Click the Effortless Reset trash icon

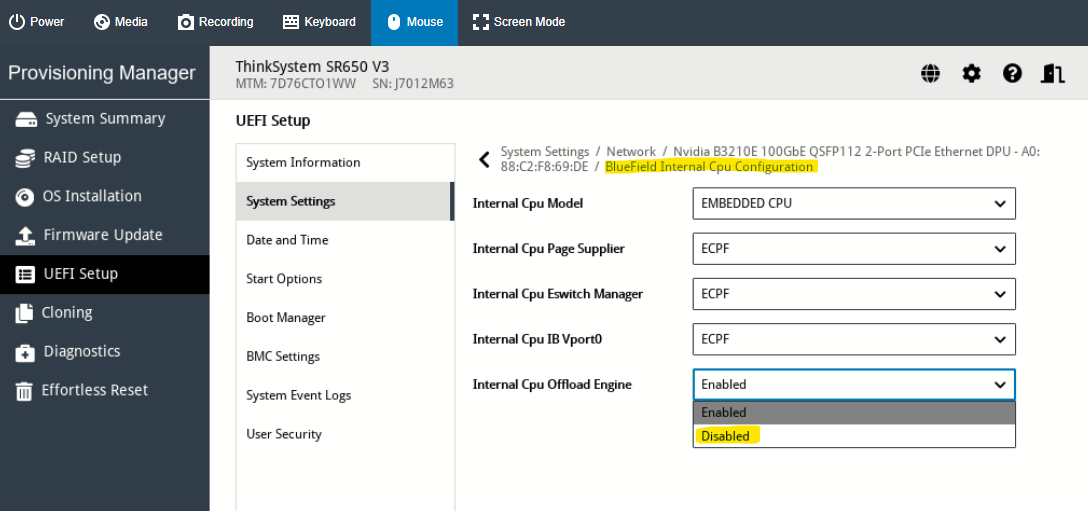[24, 391]
